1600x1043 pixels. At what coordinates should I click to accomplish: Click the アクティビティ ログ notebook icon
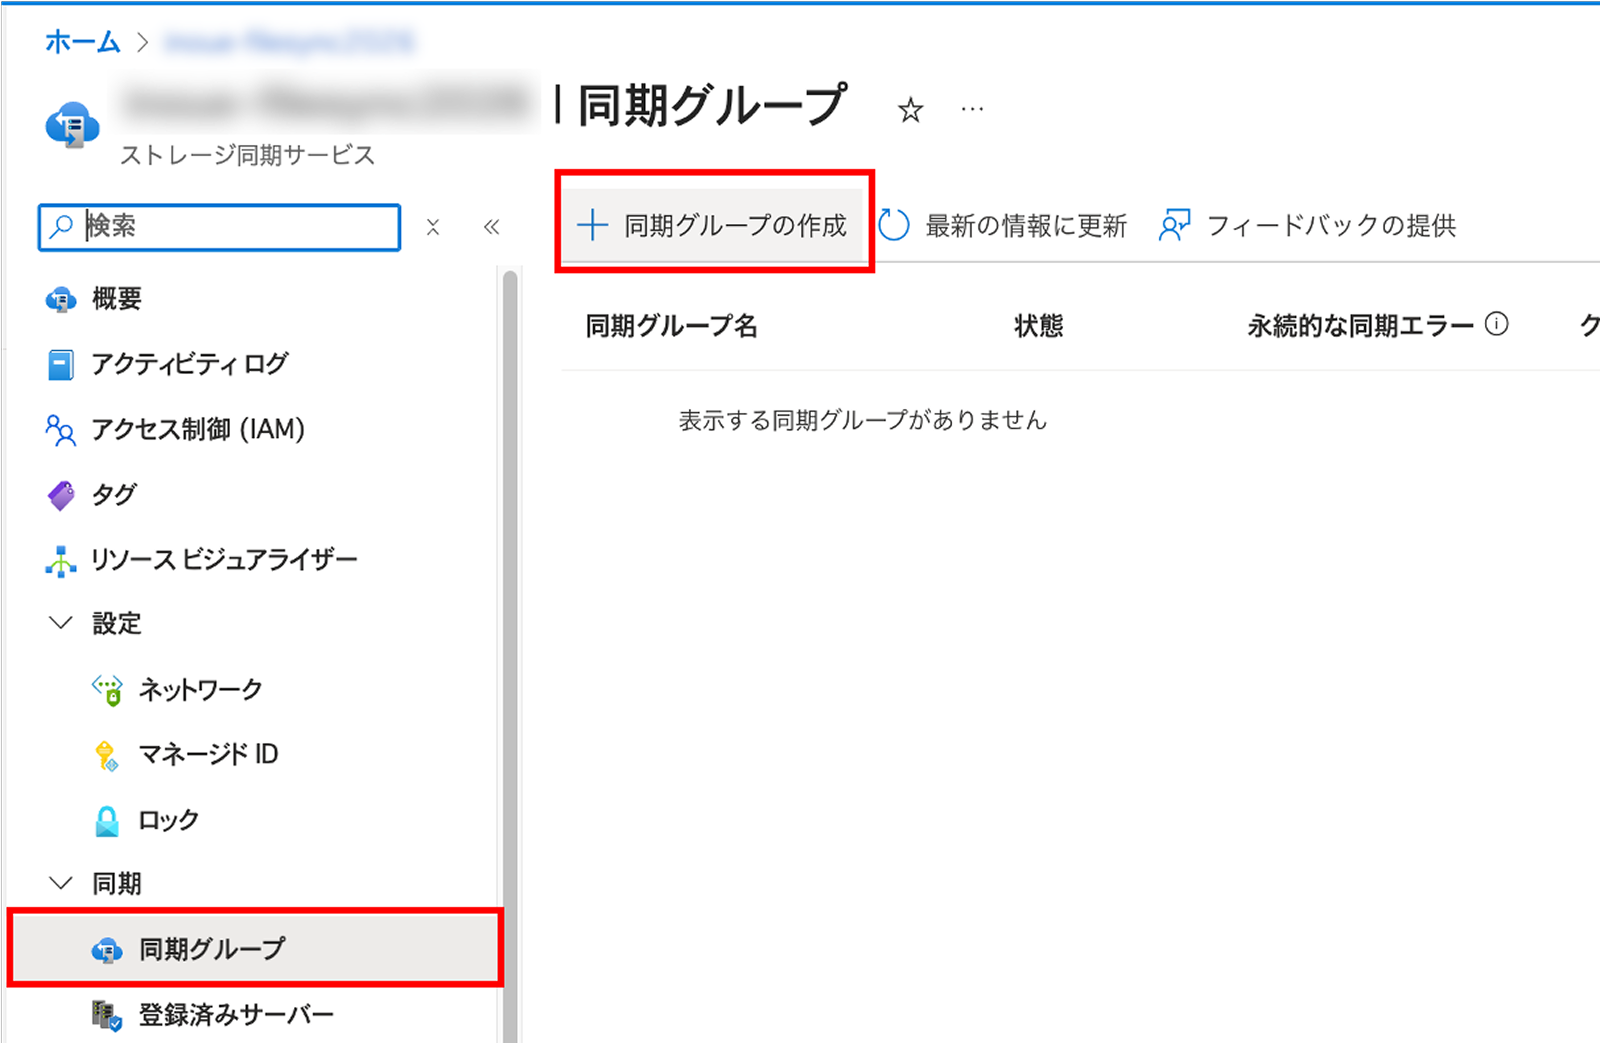click(61, 365)
